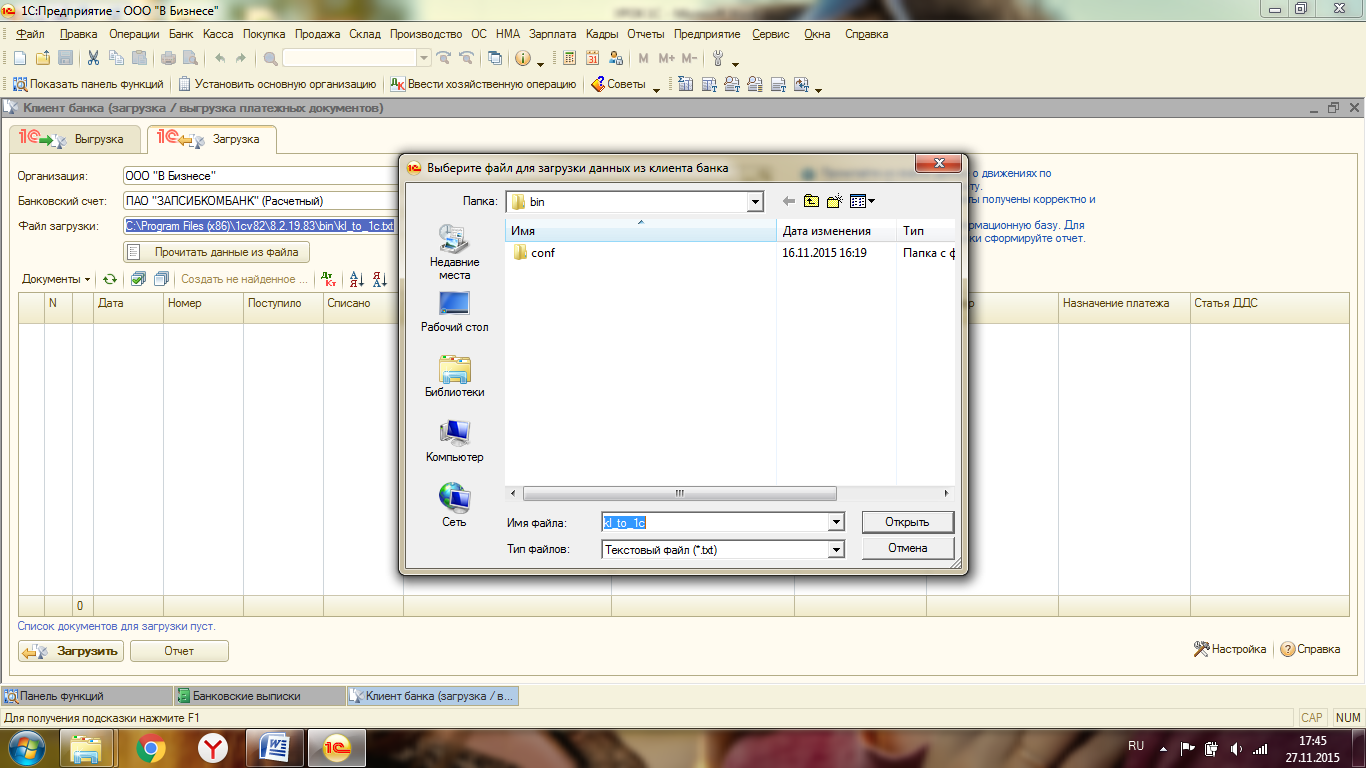Image resolution: width=1366 pixels, height=768 pixels.
Task: Click the Undo arrow icon
Action: [x=220, y=58]
